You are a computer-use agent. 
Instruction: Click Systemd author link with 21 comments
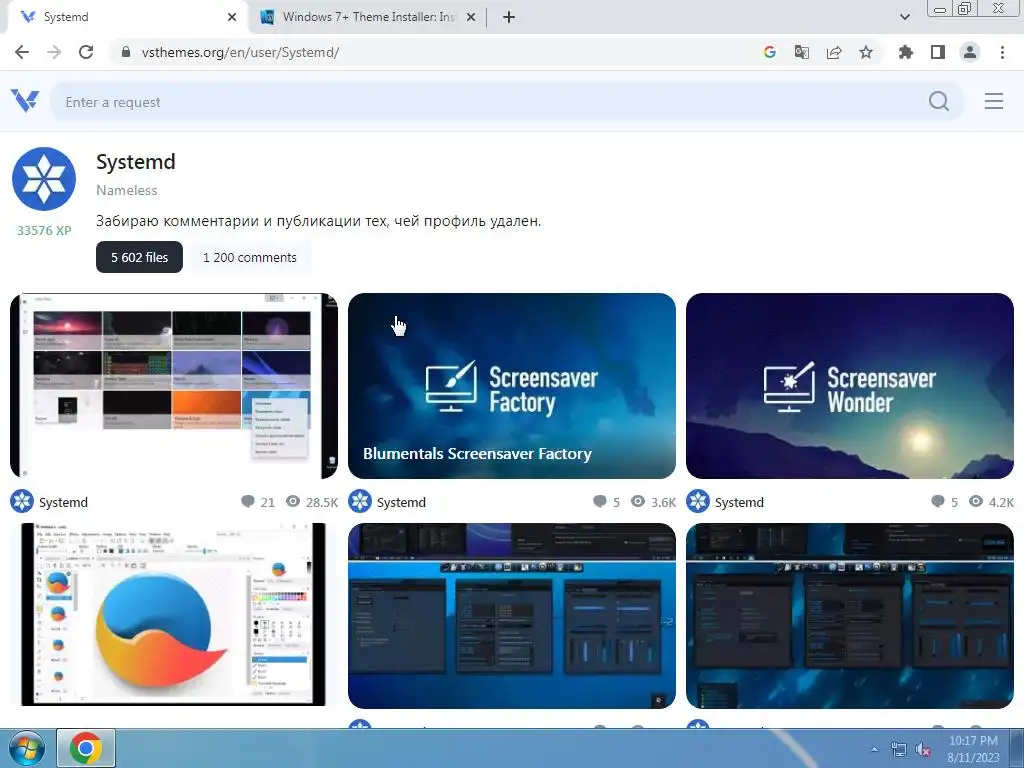(63, 502)
